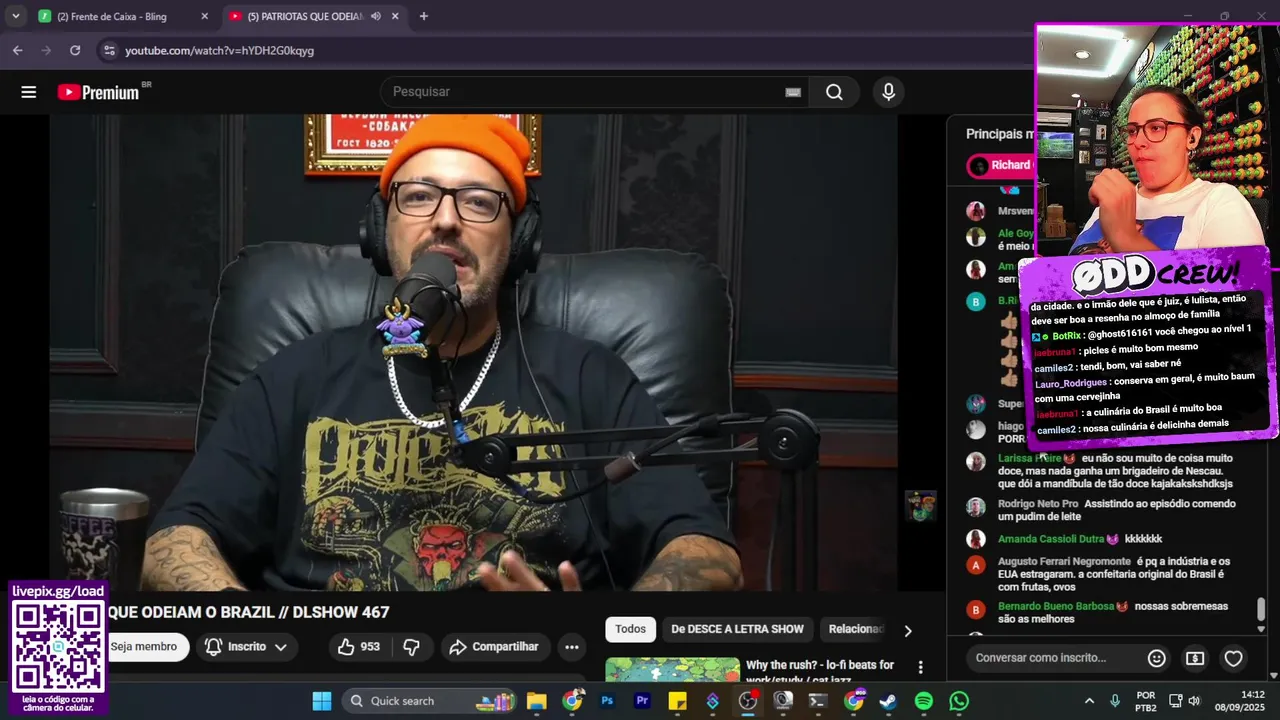The image size is (1280, 720).
Task: Select De DESCE A LETRA SHOW chip
Action: (x=737, y=629)
